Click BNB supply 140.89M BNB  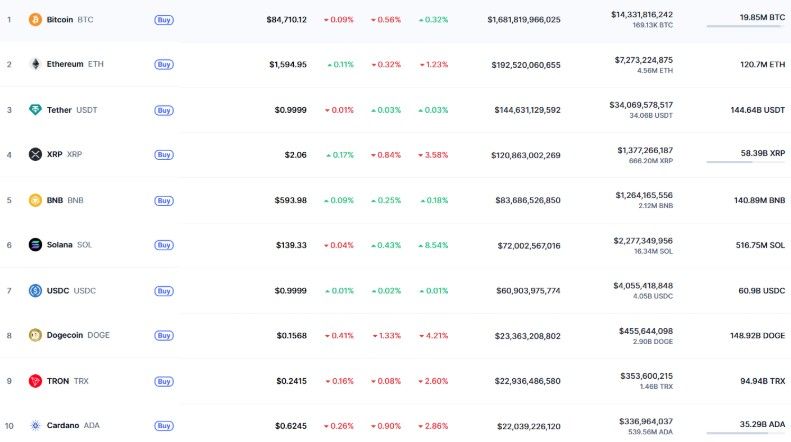click(x=760, y=200)
